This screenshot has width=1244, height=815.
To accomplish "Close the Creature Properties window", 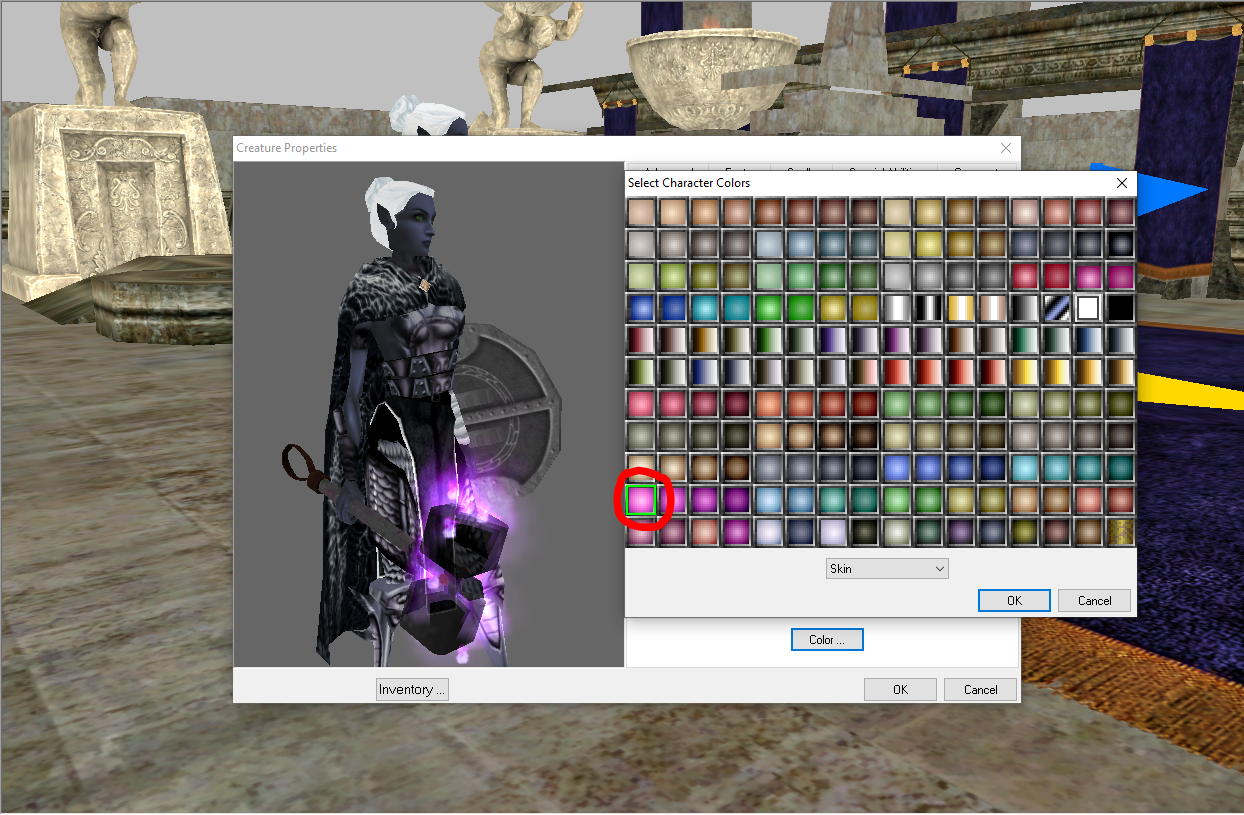I will (1006, 148).
